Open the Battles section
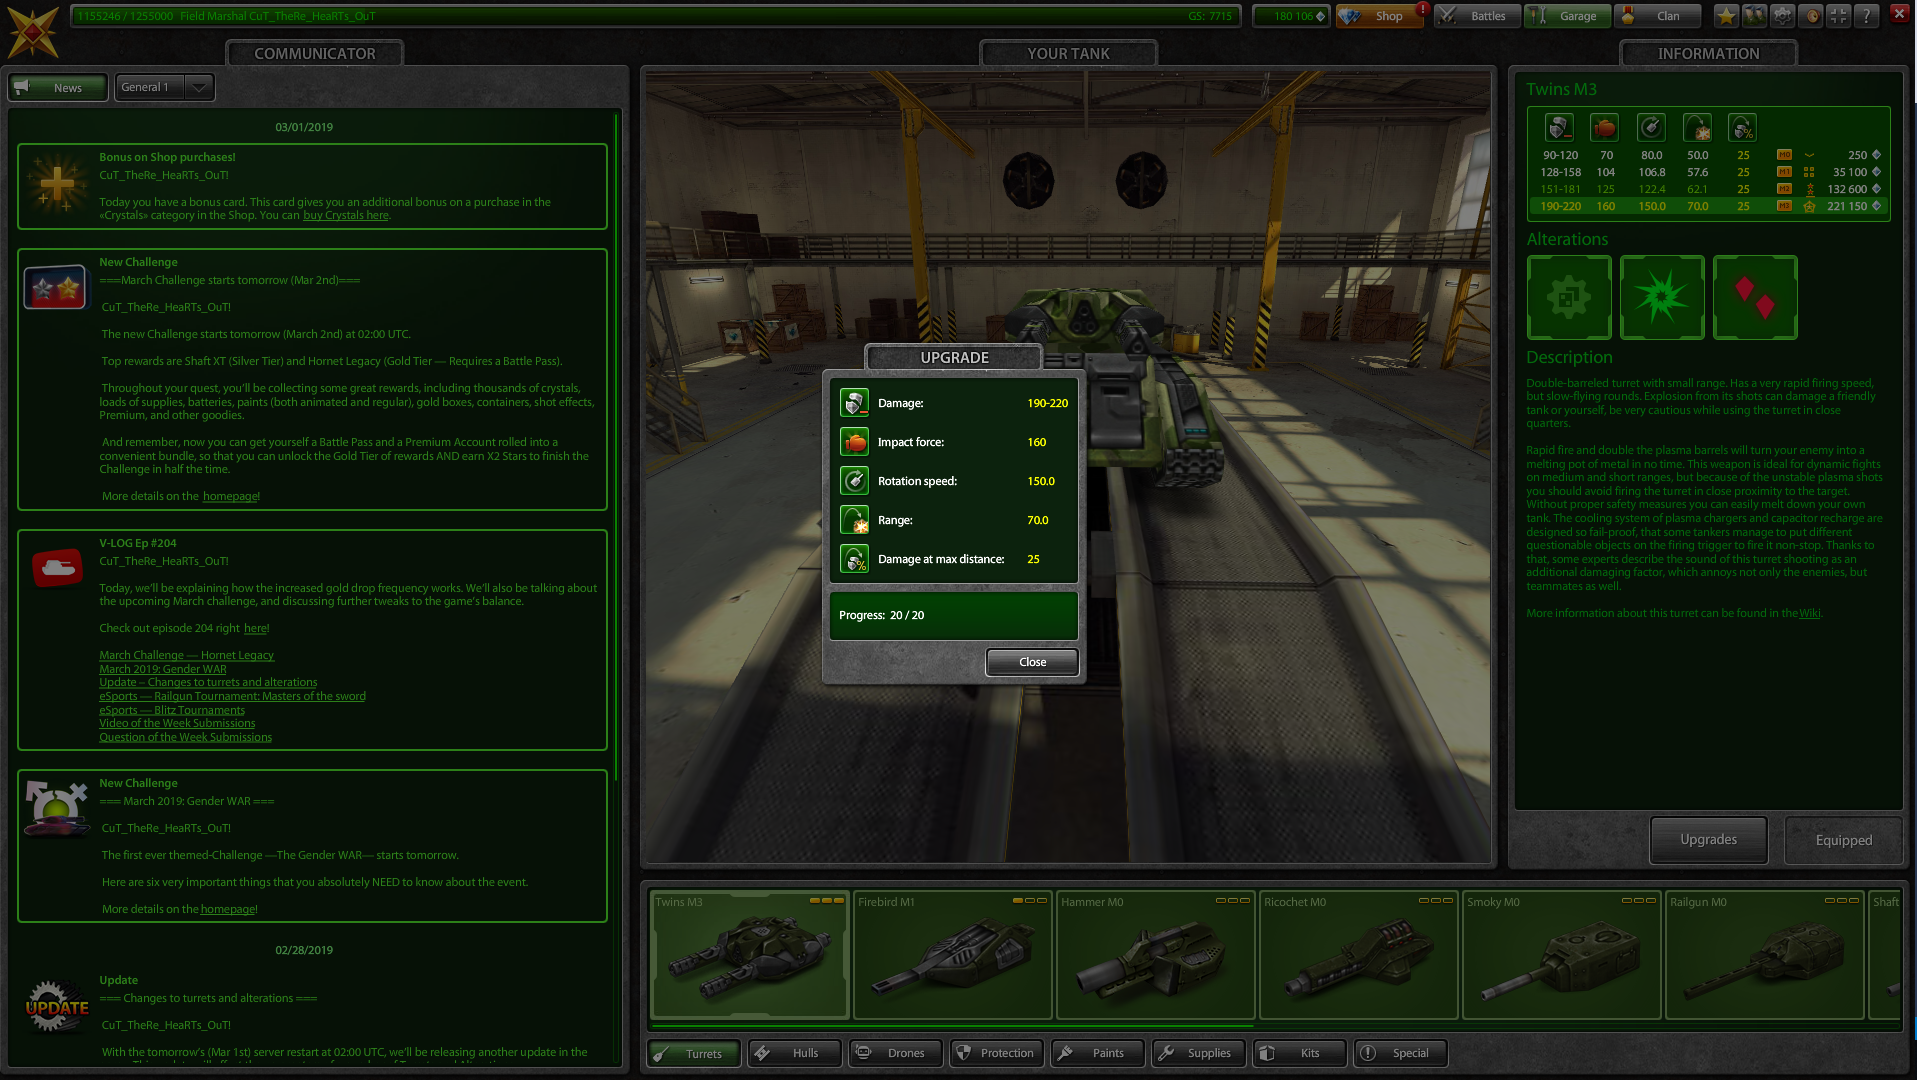 coord(1477,16)
